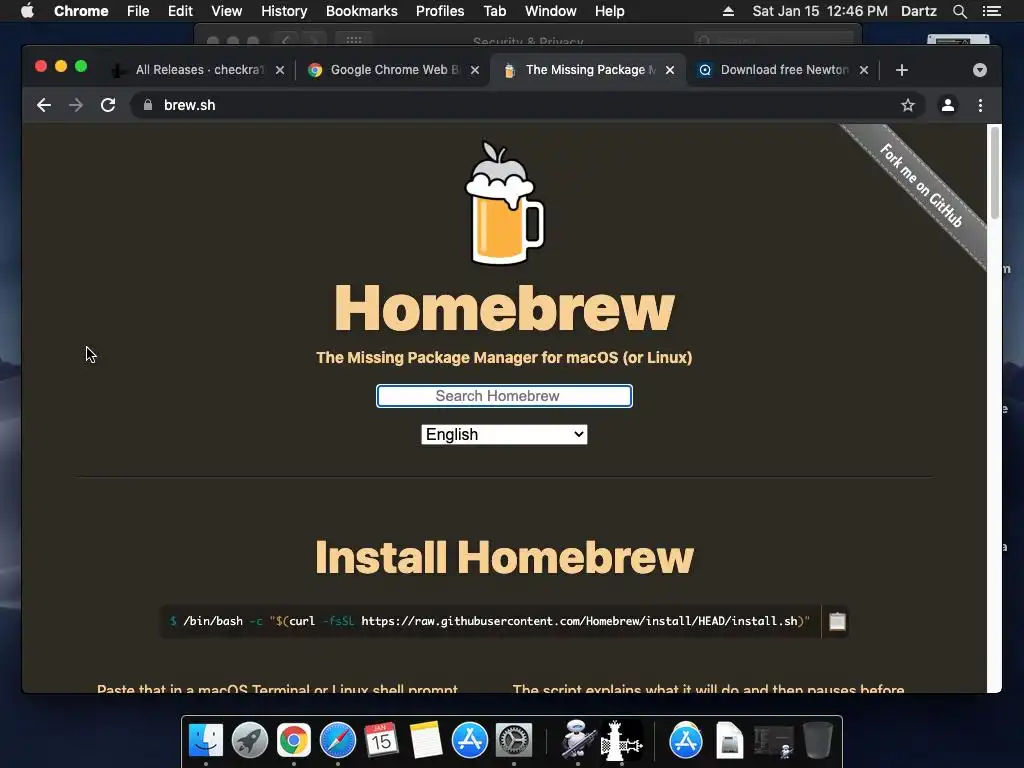Viewport: 1024px width, 768px height.
Task: Click the Search Homebrew input field
Action: point(504,396)
